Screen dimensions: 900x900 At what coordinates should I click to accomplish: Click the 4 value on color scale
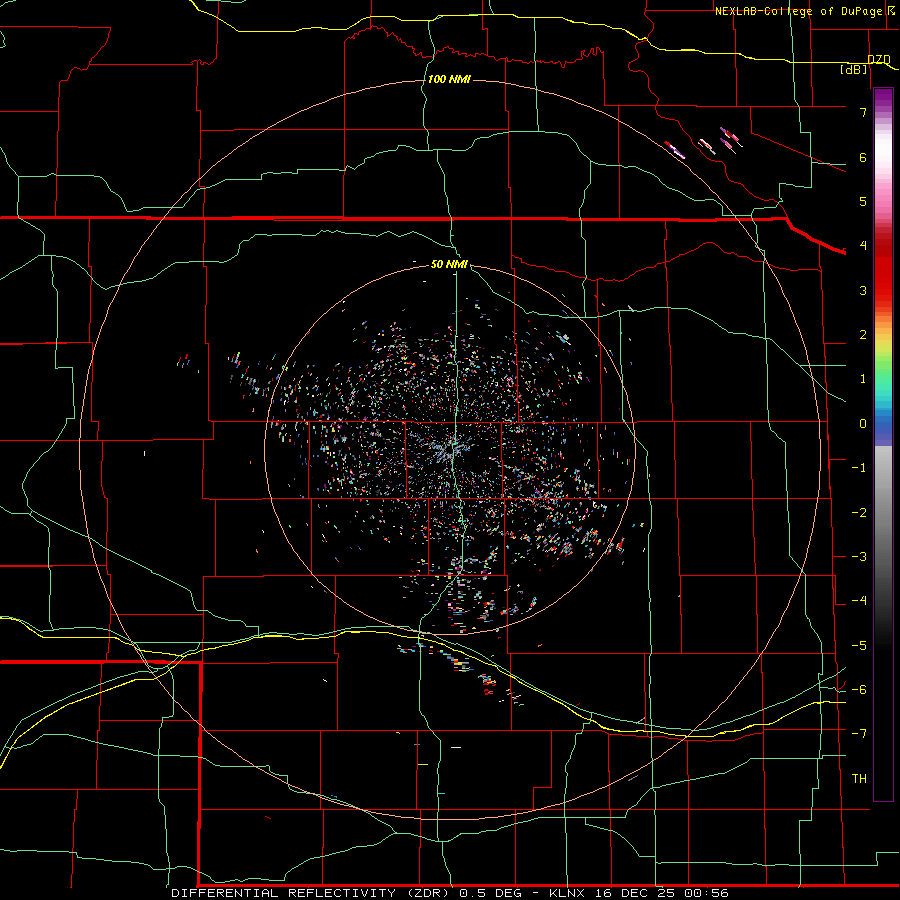click(863, 246)
